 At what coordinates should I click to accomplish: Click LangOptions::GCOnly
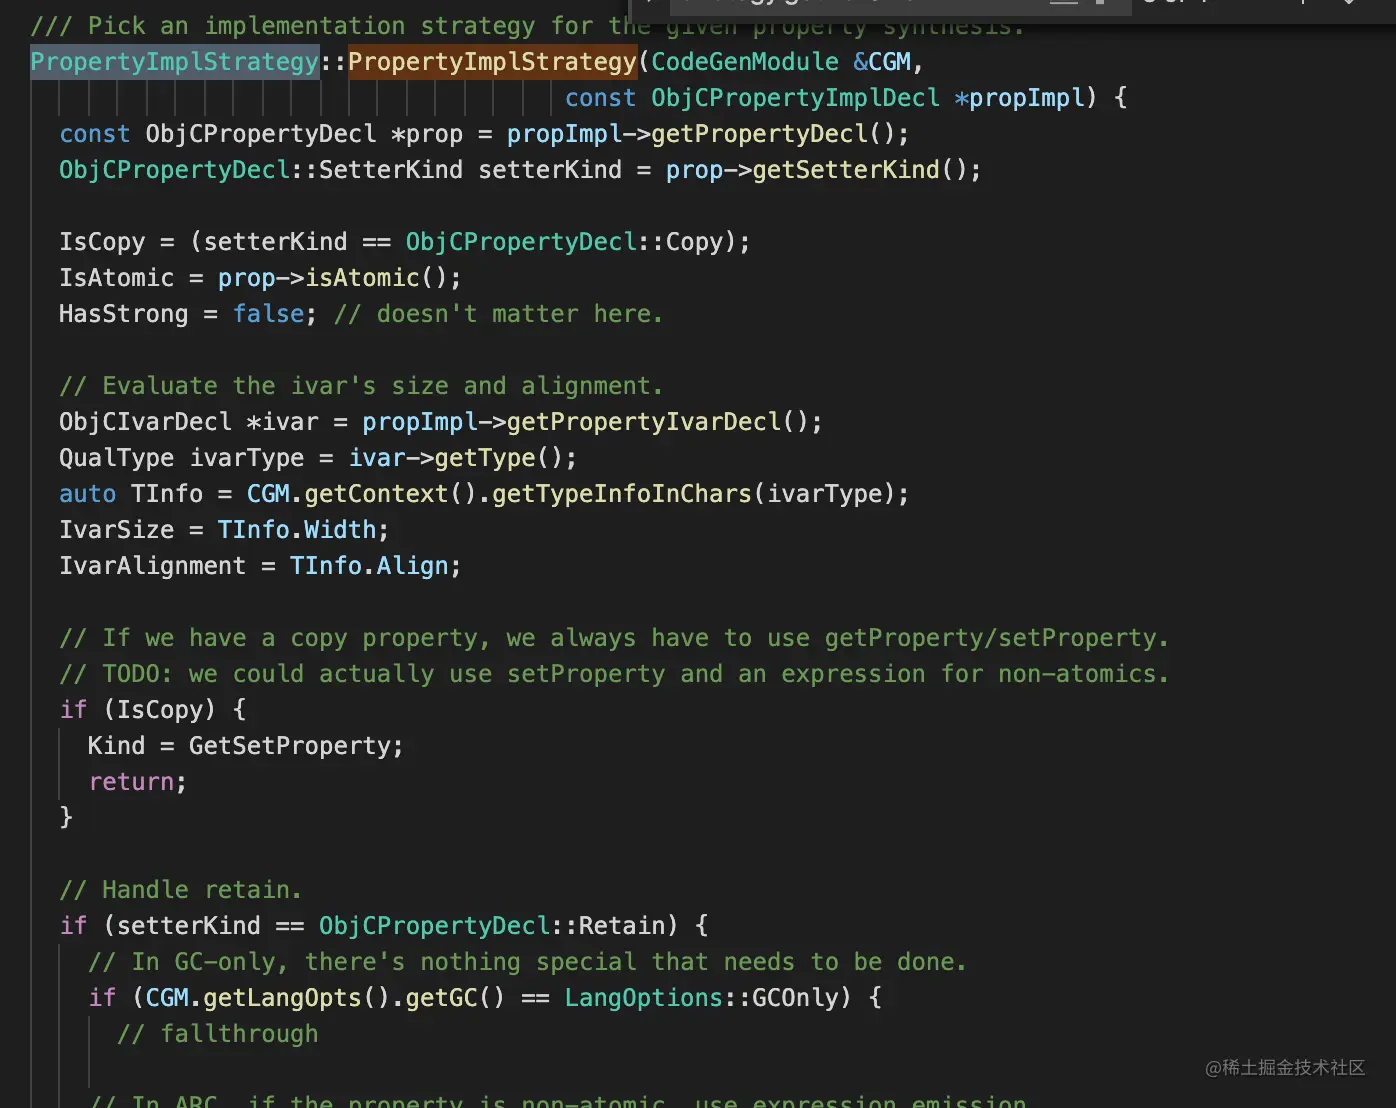(x=701, y=998)
